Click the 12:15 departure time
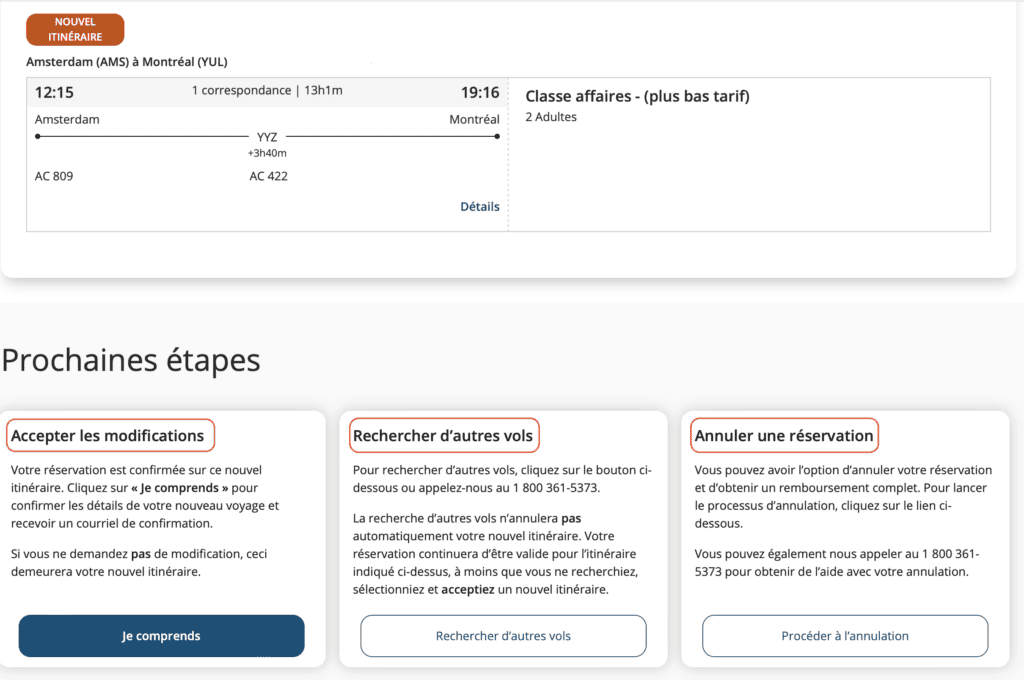This screenshot has height=680, width=1024. click(x=54, y=93)
